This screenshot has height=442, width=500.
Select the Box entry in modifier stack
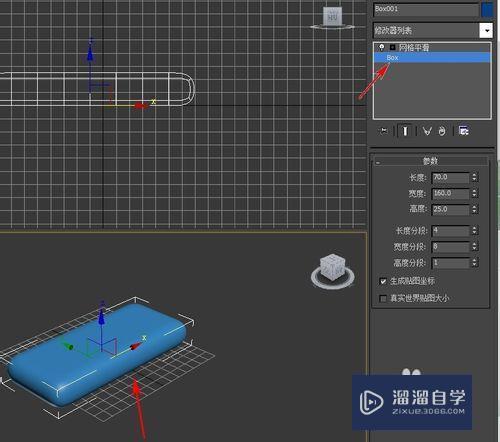432,58
